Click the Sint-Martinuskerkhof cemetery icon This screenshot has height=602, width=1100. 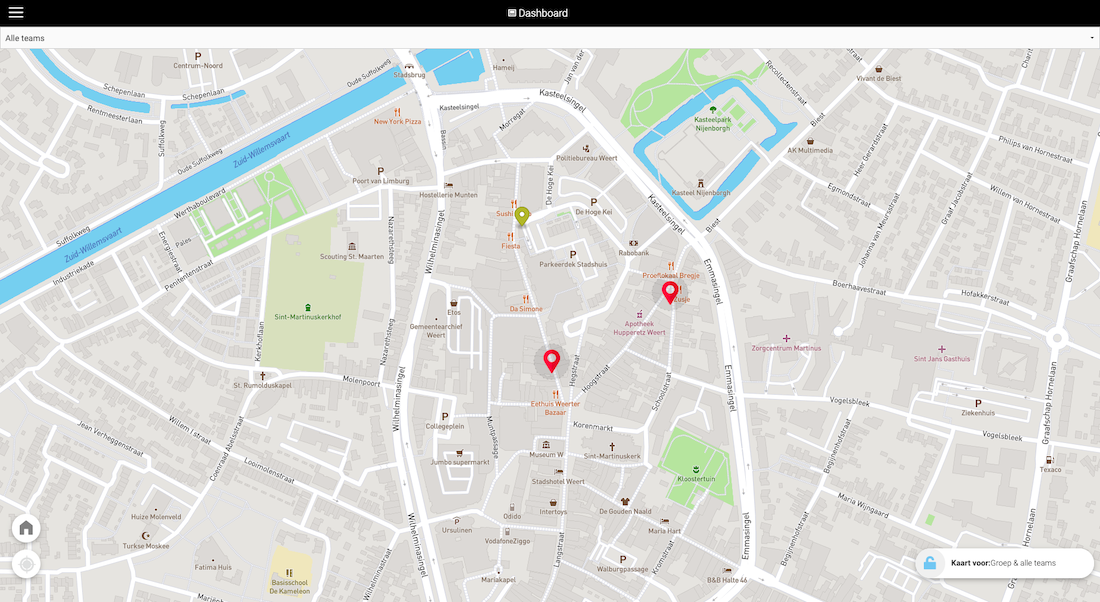pyautogui.click(x=307, y=307)
